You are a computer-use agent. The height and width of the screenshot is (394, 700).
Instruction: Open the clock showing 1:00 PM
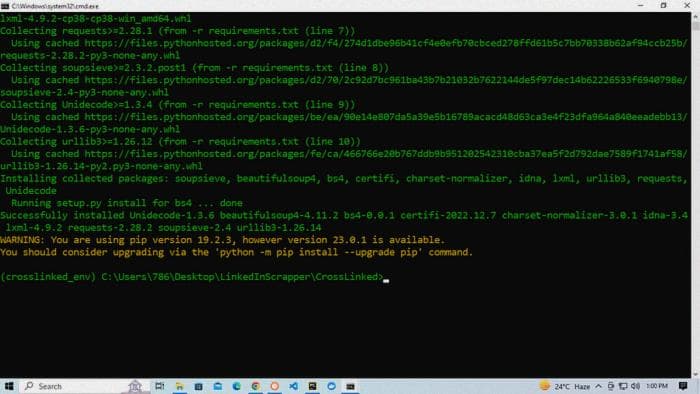pos(657,386)
